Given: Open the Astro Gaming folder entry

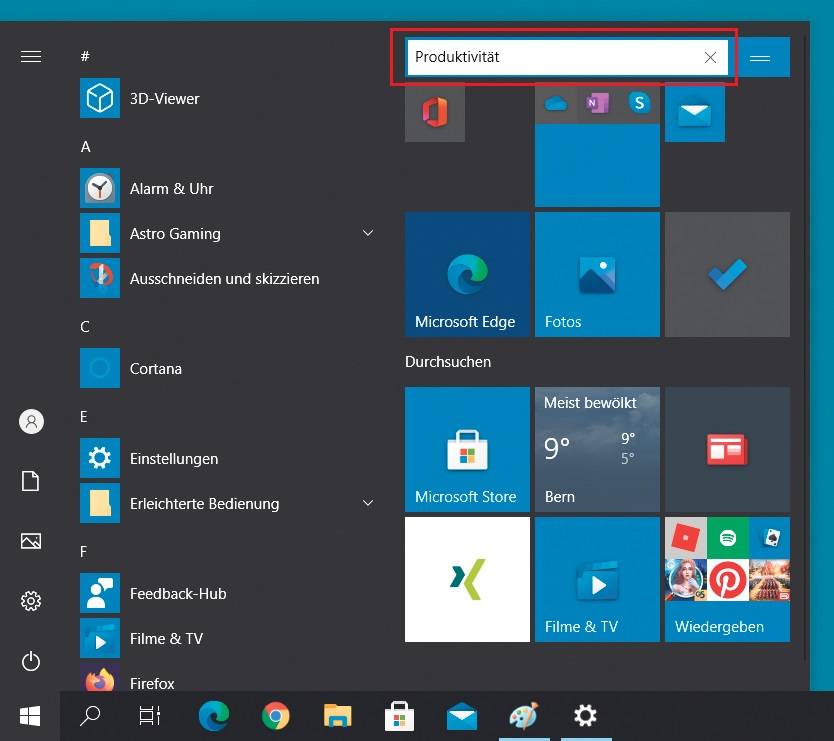Looking at the screenshot, I should [x=229, y=234].
